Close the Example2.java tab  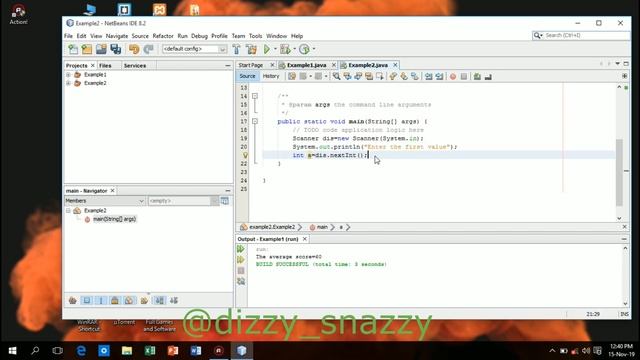[395, 65]
